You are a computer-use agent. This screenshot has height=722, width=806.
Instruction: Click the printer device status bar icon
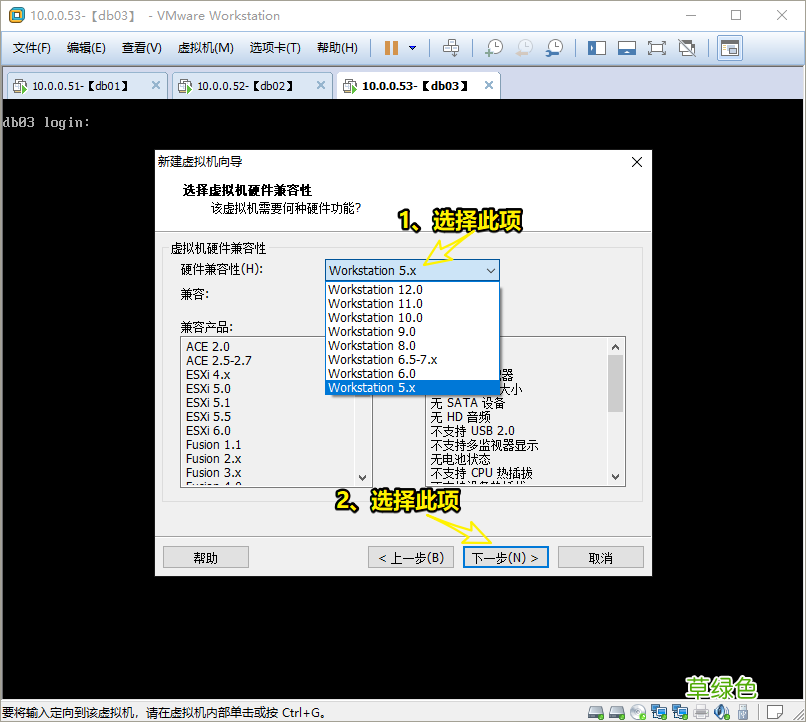click(x=701, y=712)
